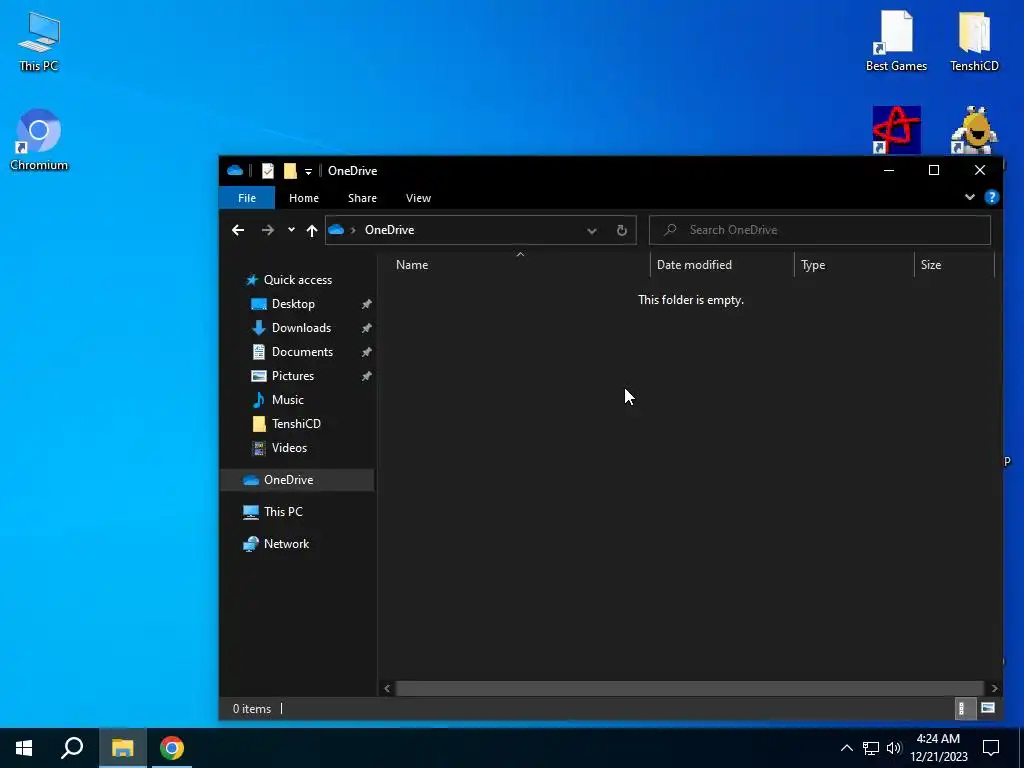
Task: Open Music in navigation pane
Action: pos(287,400)
